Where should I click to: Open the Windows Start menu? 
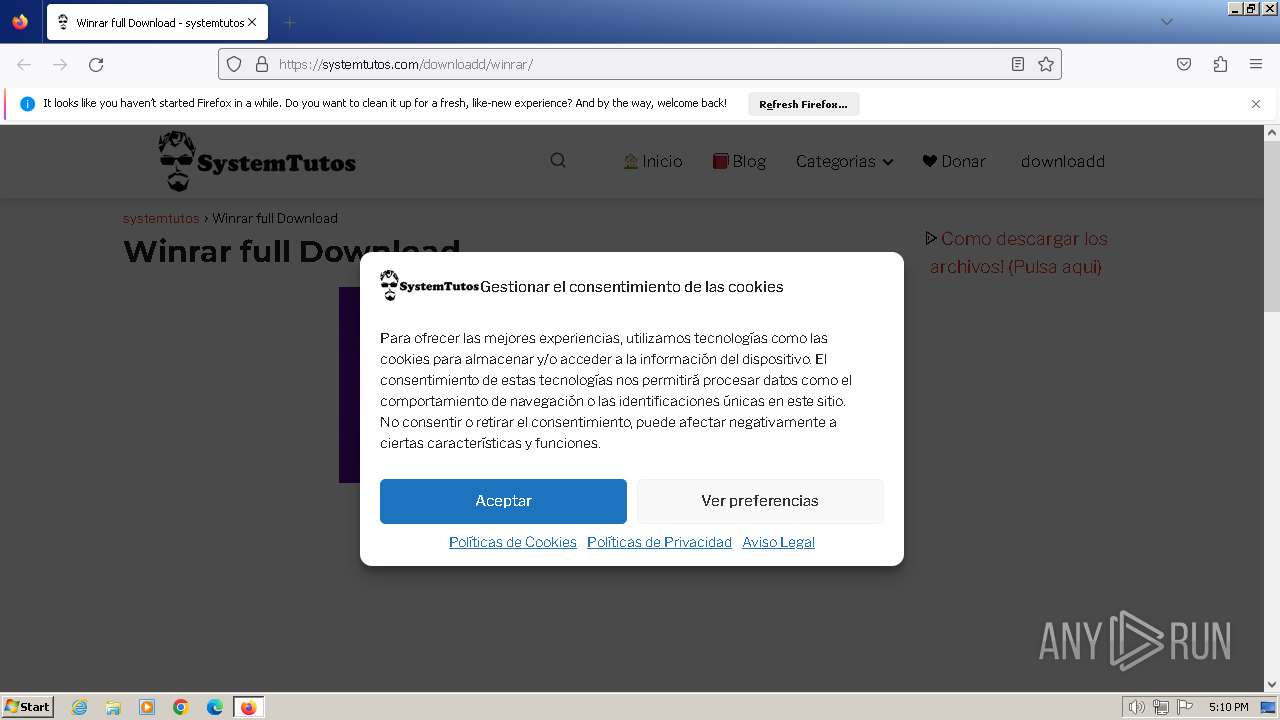click(28, 707)
